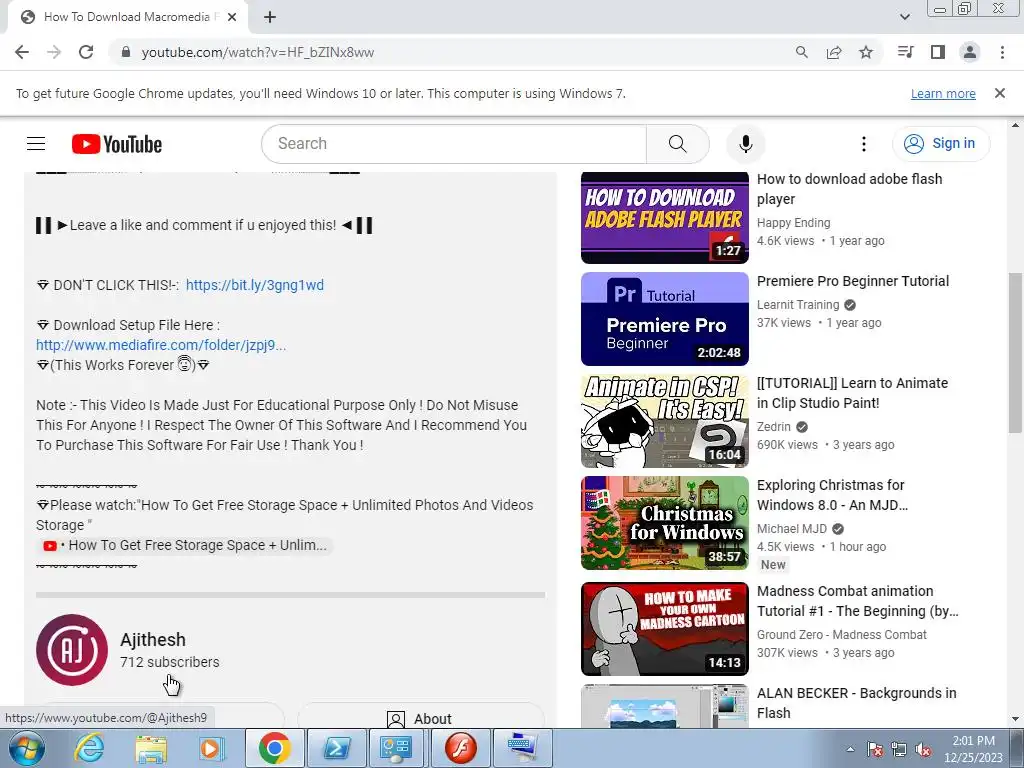
Task: Start voice search with microphone icon
Action: tap(745, 144)
